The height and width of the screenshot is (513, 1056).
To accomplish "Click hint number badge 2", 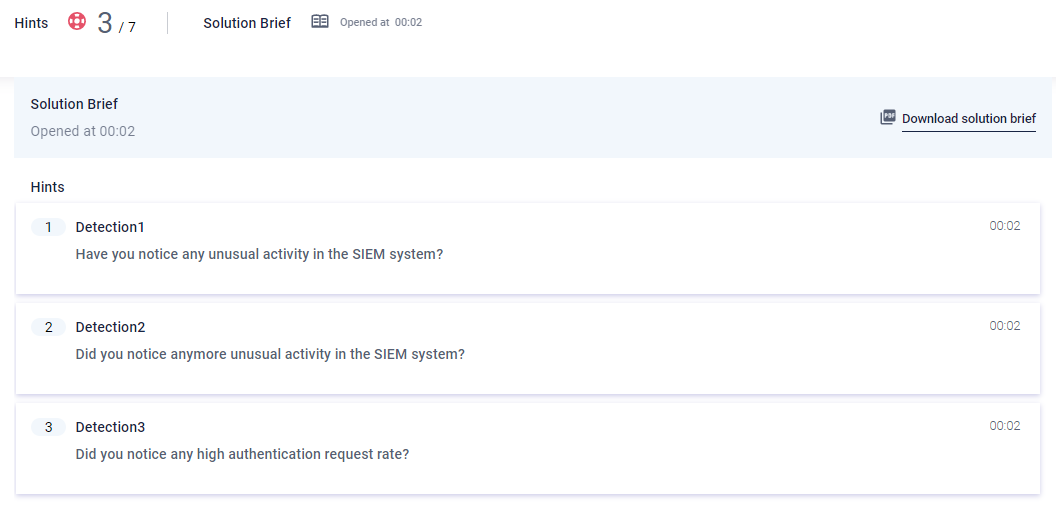I will [48, 327].
